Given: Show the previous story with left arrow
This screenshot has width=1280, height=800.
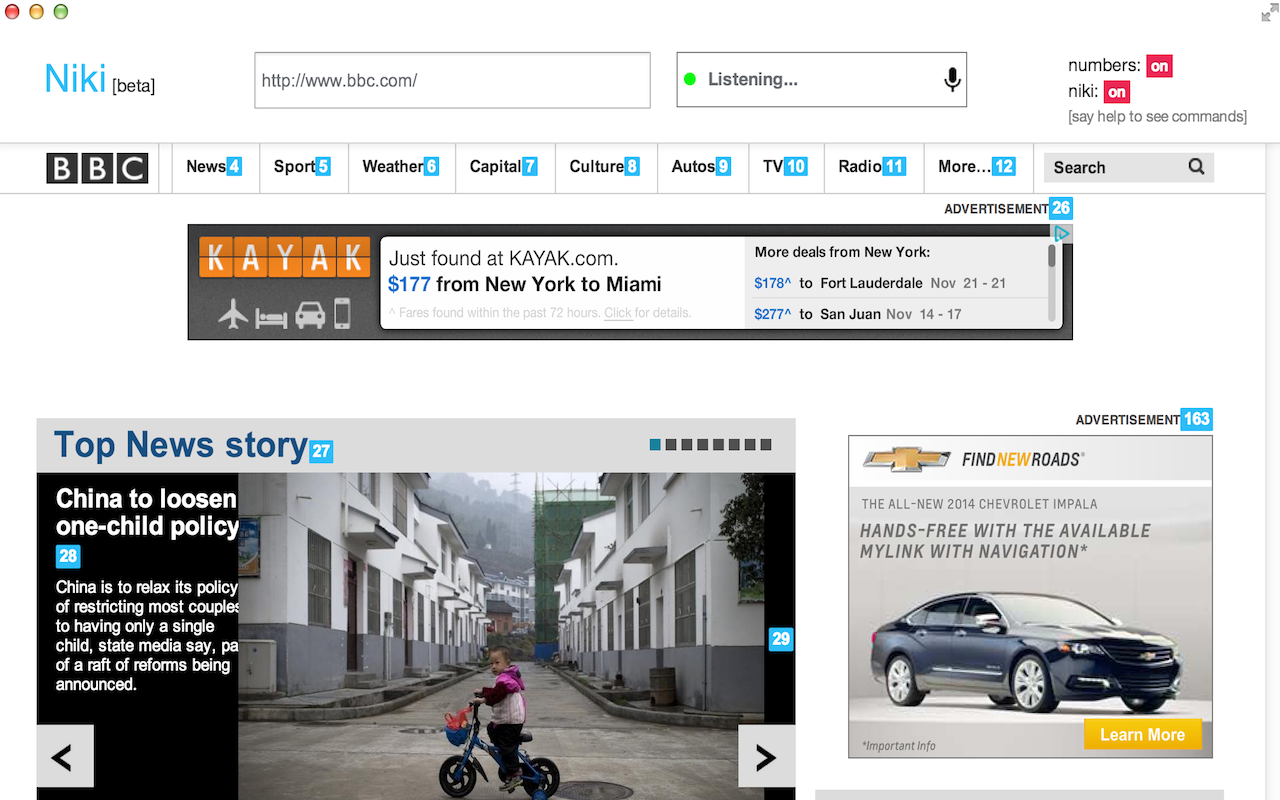Looking at the screenshot, I should 65,757.
